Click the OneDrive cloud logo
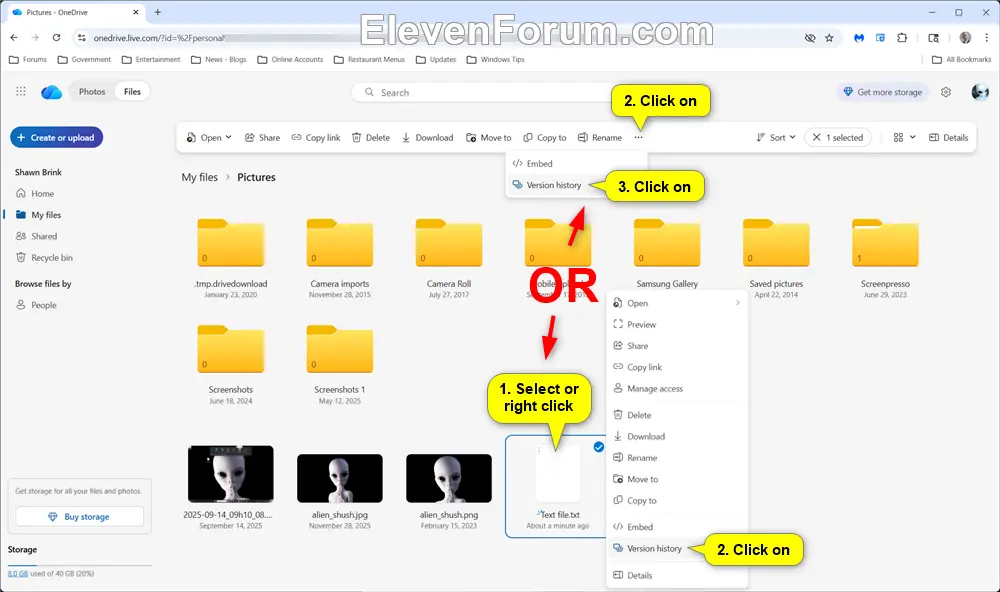The image size is (1000, 592). point(51,92)
